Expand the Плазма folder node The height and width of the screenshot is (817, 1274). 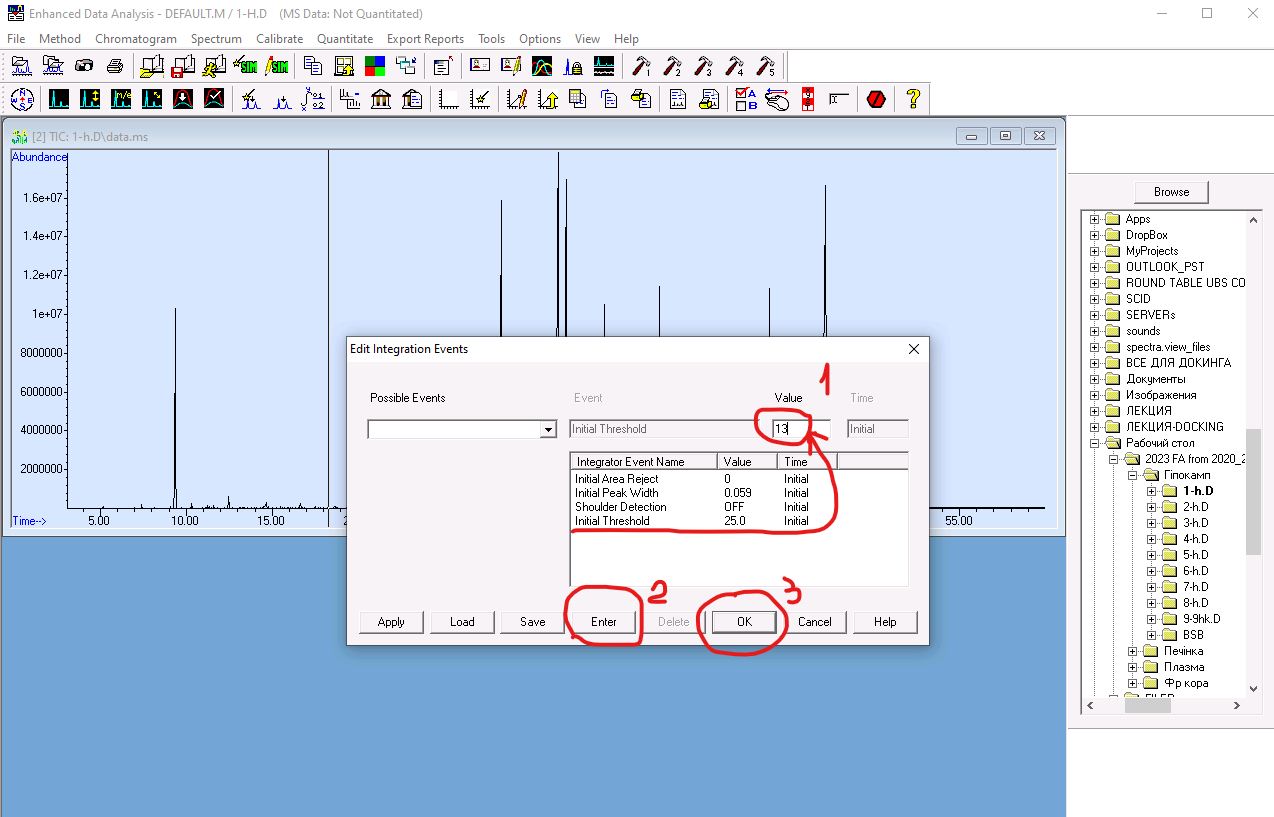click(x=1133, y=667)
